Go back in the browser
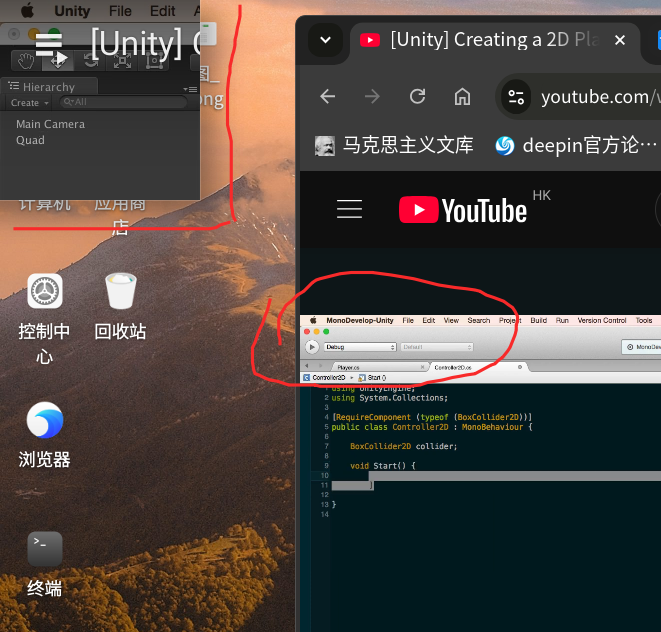This screenshot has height=632, width=661. coord(328,97)
